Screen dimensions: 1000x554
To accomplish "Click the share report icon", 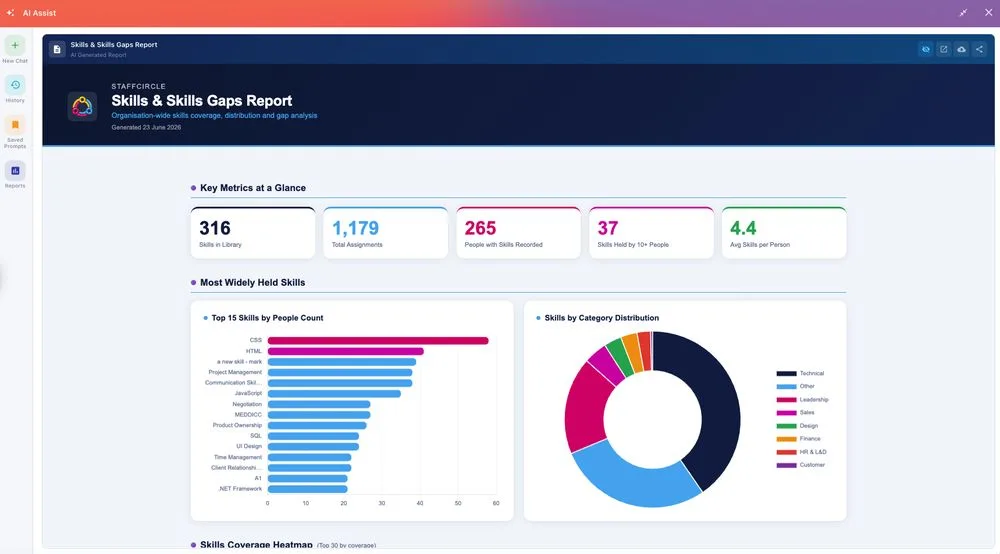I will [x=979, y=49].
